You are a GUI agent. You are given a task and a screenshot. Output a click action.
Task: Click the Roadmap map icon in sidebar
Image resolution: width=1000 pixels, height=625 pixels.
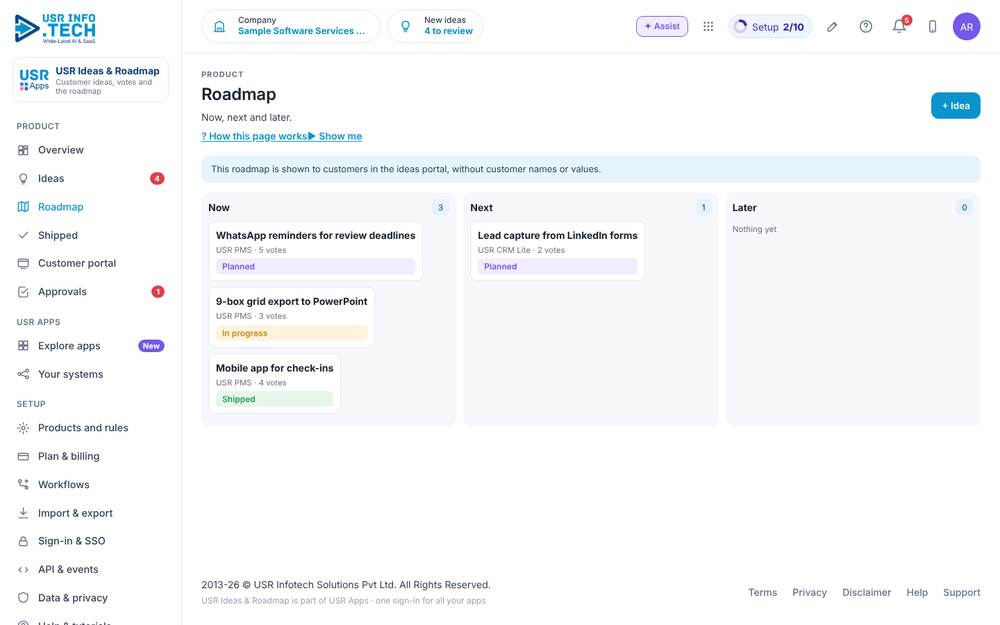[x=23, y=207]
